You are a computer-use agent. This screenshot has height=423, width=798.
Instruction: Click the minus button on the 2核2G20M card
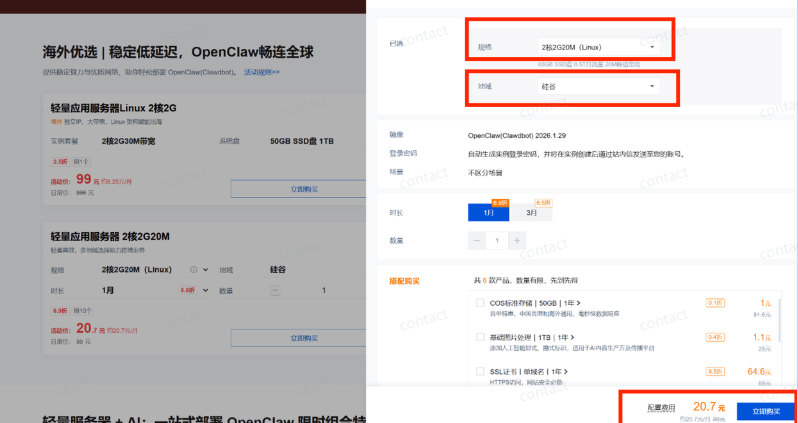click(x=275, y=291)
